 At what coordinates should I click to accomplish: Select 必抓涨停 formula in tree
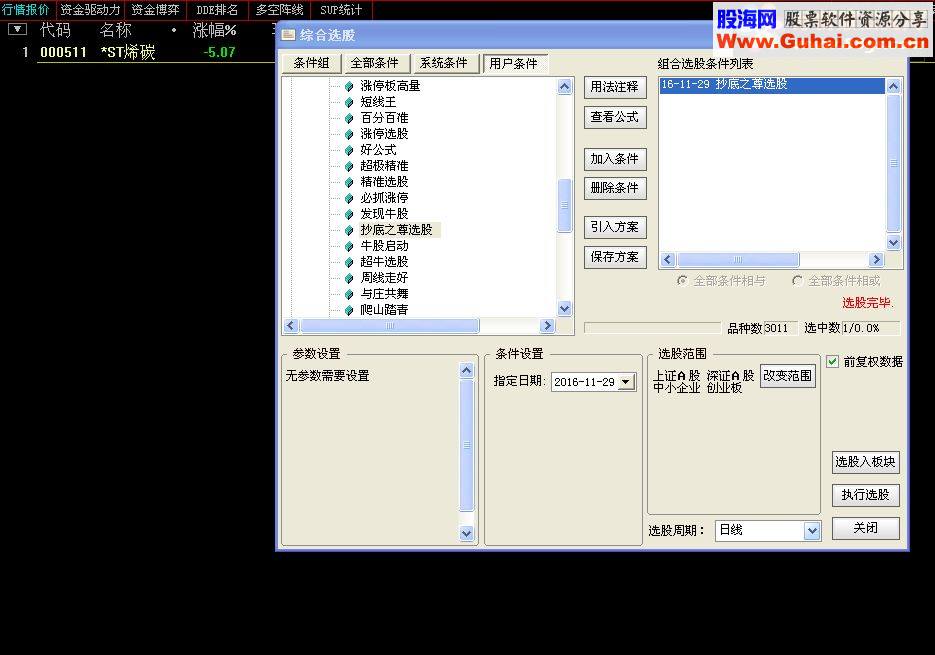[x=384, y=198]
